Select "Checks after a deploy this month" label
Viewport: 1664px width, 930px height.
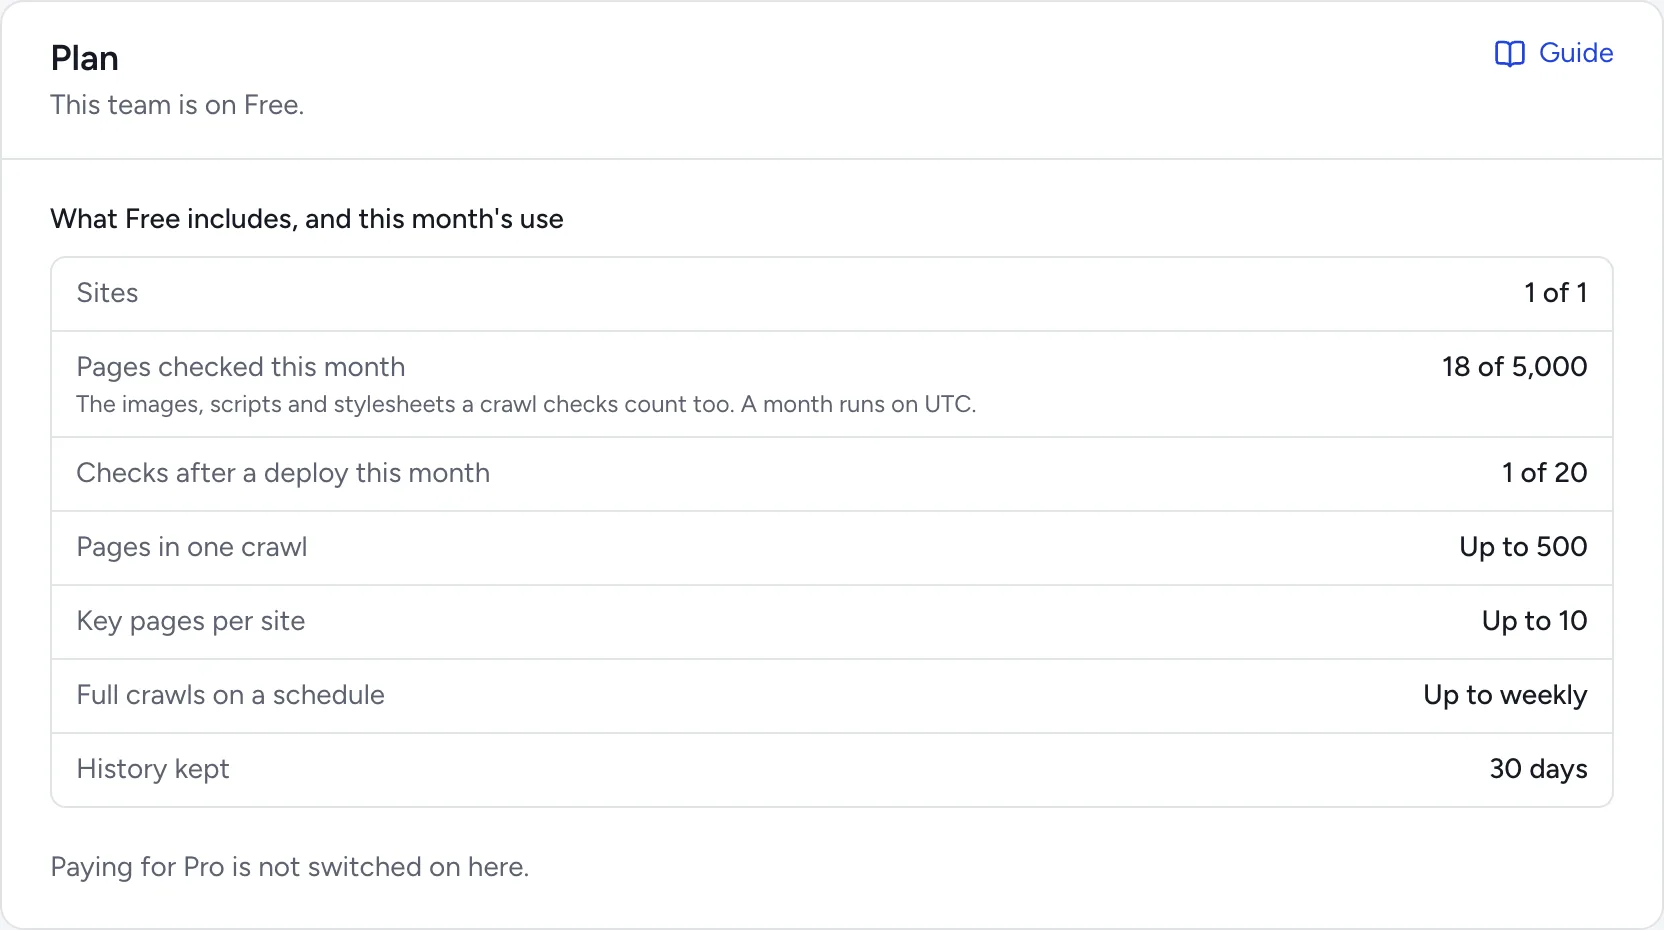(x=283, y=473)
